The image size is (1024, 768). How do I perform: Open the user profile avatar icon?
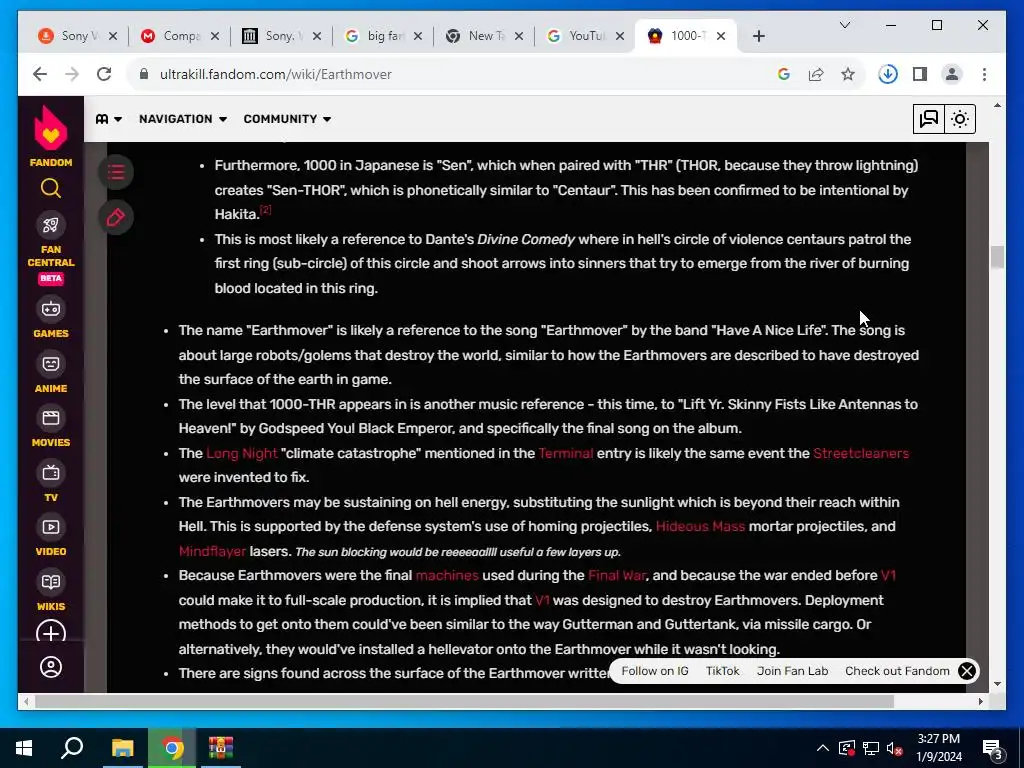[x=51, y=667]
